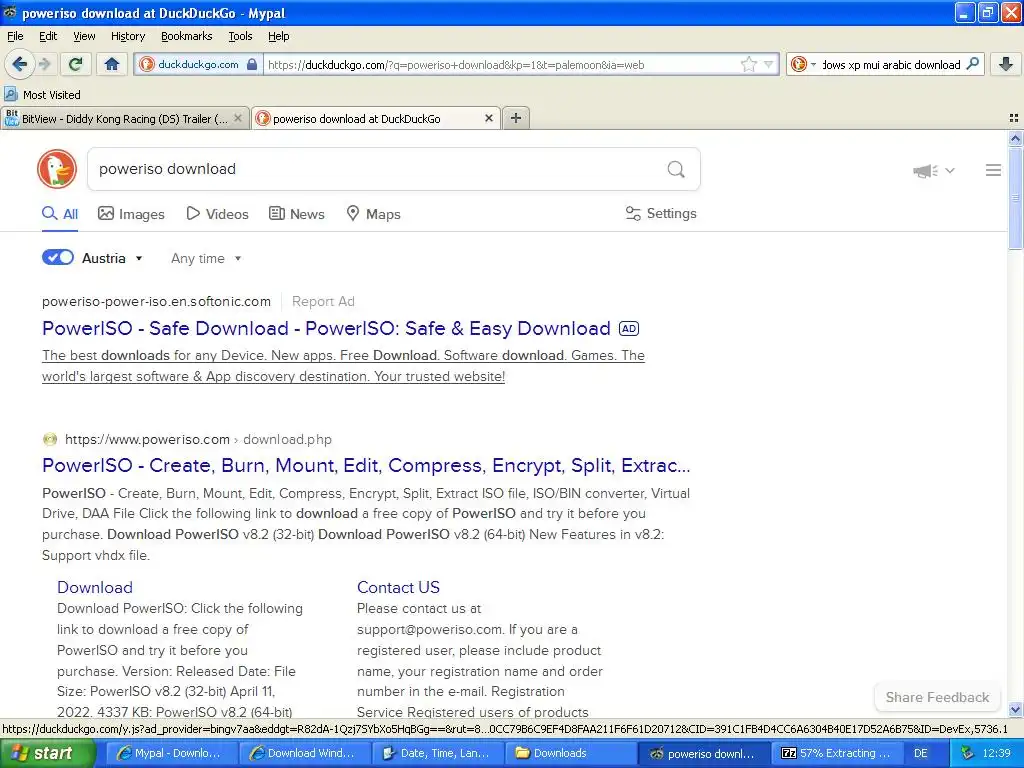Go back using the browser back arrow
1024x768 pixels.
point(20,64)
